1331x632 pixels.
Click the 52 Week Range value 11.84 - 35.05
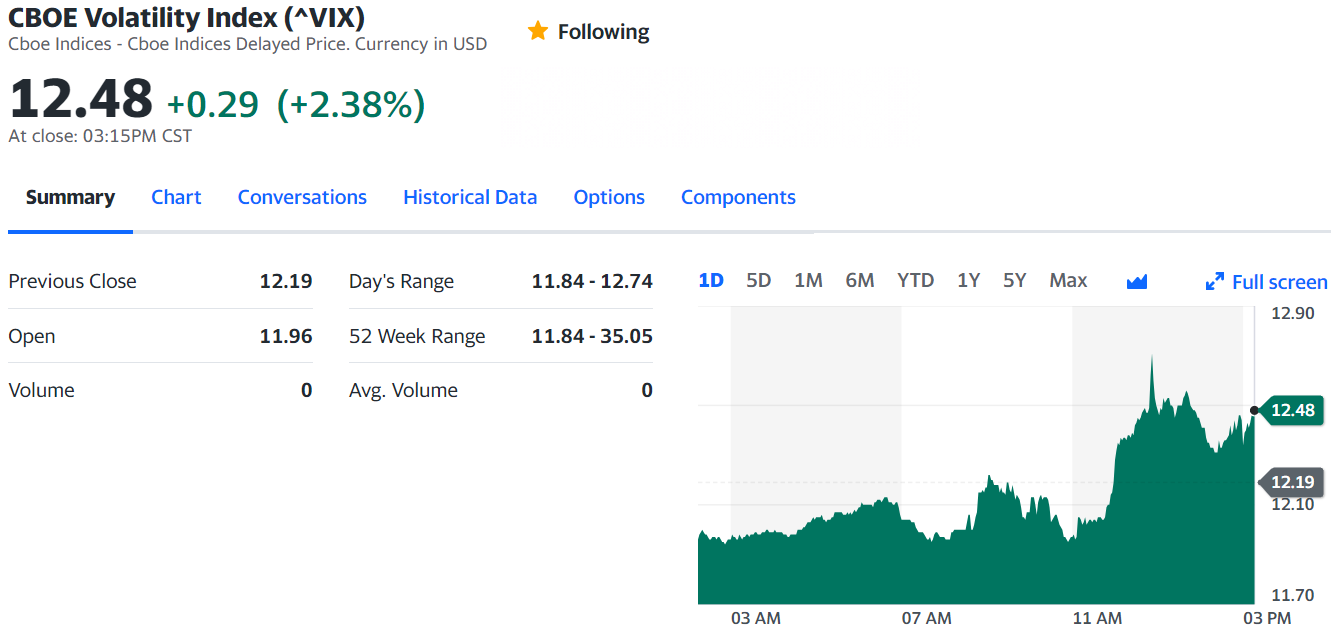tap(592, 336)
